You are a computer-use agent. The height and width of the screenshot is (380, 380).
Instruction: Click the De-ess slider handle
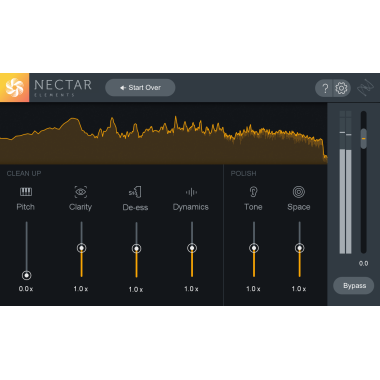pyautogui.click(x=136, y=248)
